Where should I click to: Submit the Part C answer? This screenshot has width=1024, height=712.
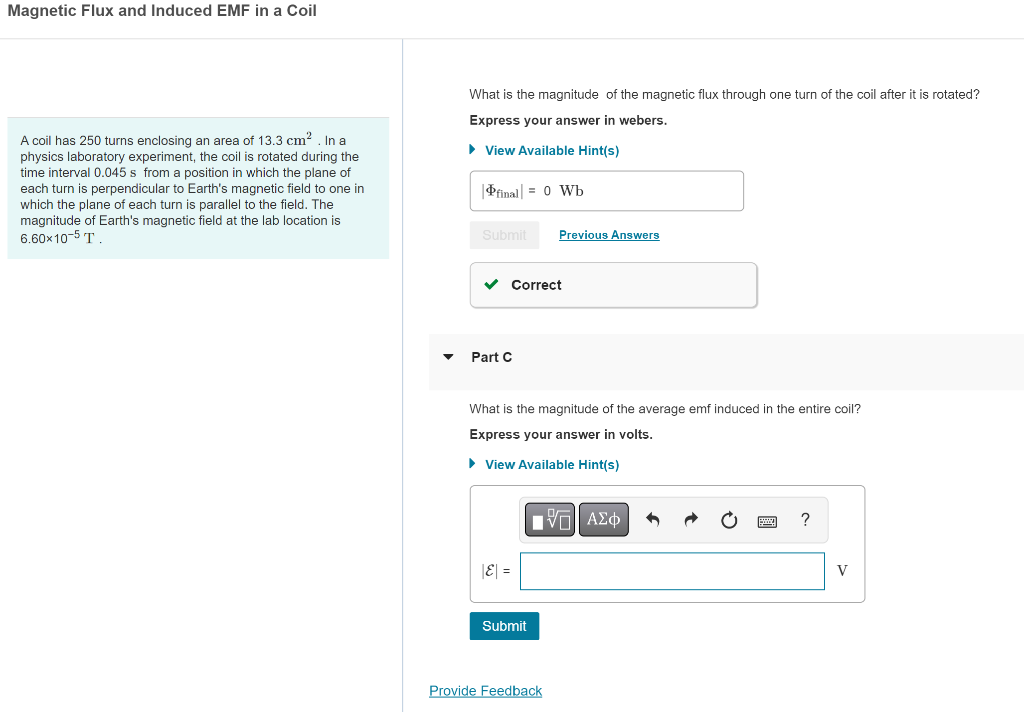click(x=504, y=625)
